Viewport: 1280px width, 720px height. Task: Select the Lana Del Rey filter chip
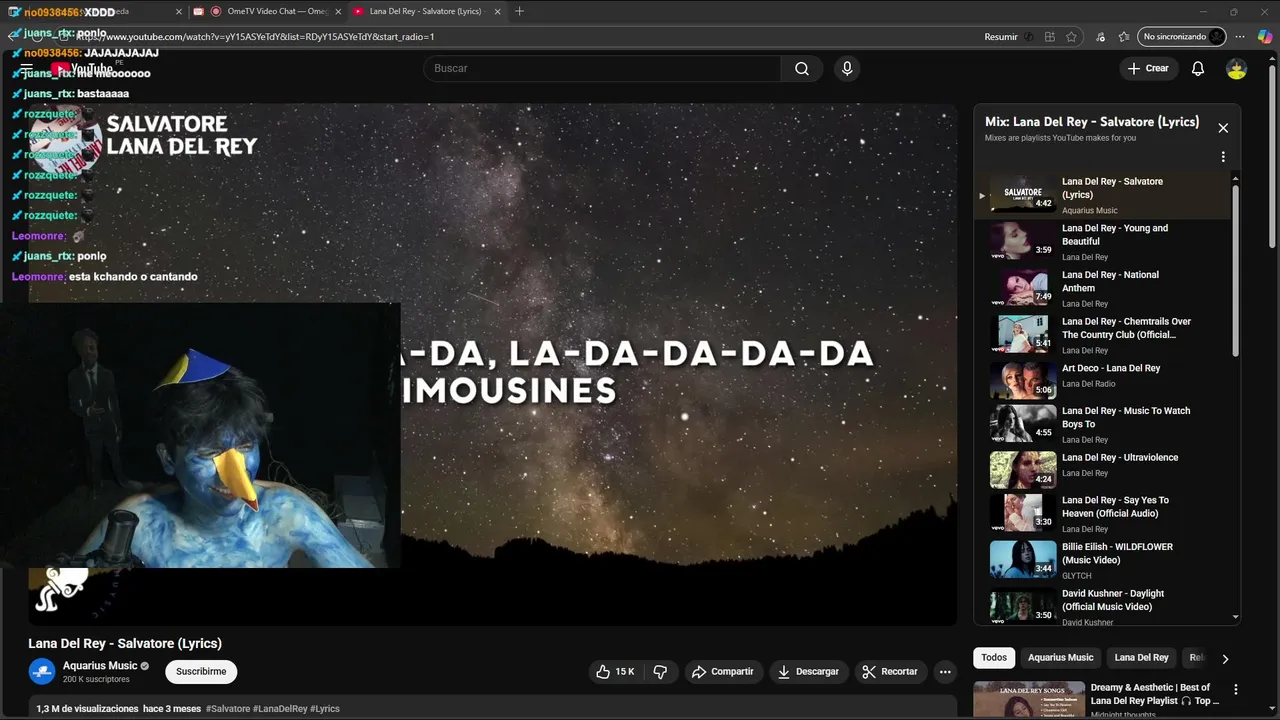click(x=1141, y=657)
